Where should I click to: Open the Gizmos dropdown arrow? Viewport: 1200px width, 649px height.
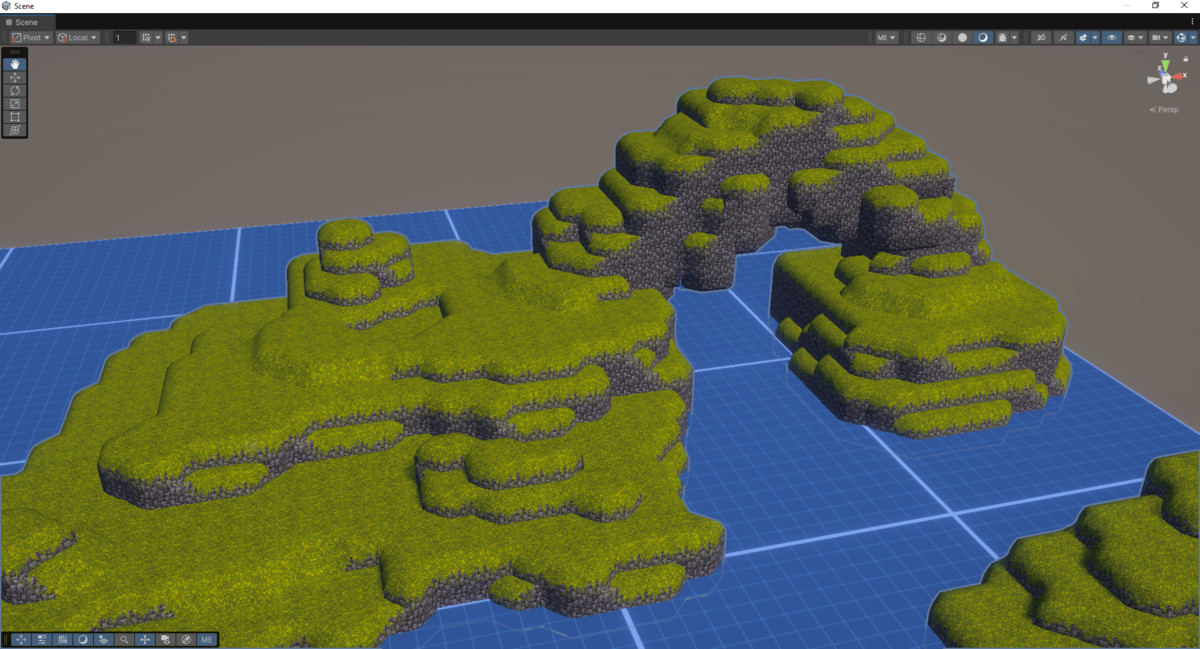point(1193,38)
